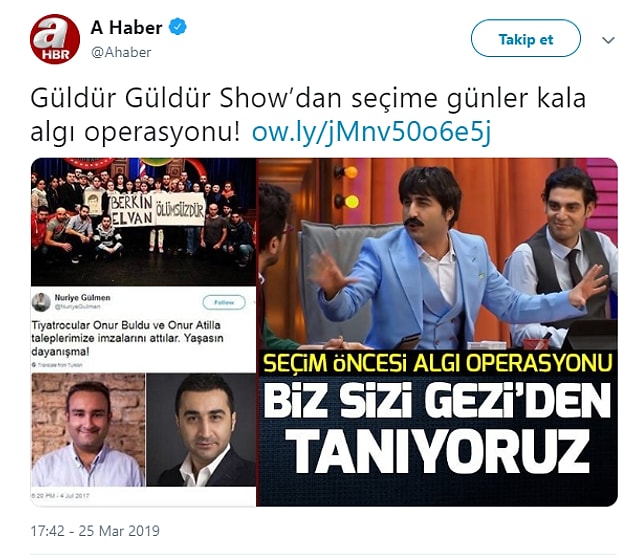The height and width of the screenshot is (555, 635).
Task: Open the 17:42 - 25 Mar 2019 timestamp
Action: [95, 531]
